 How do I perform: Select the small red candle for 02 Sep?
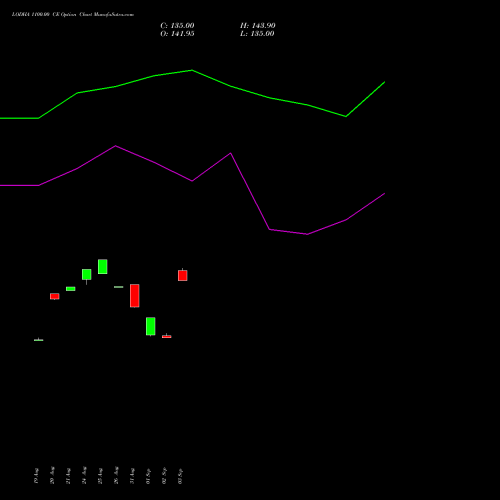pos(167,336)
